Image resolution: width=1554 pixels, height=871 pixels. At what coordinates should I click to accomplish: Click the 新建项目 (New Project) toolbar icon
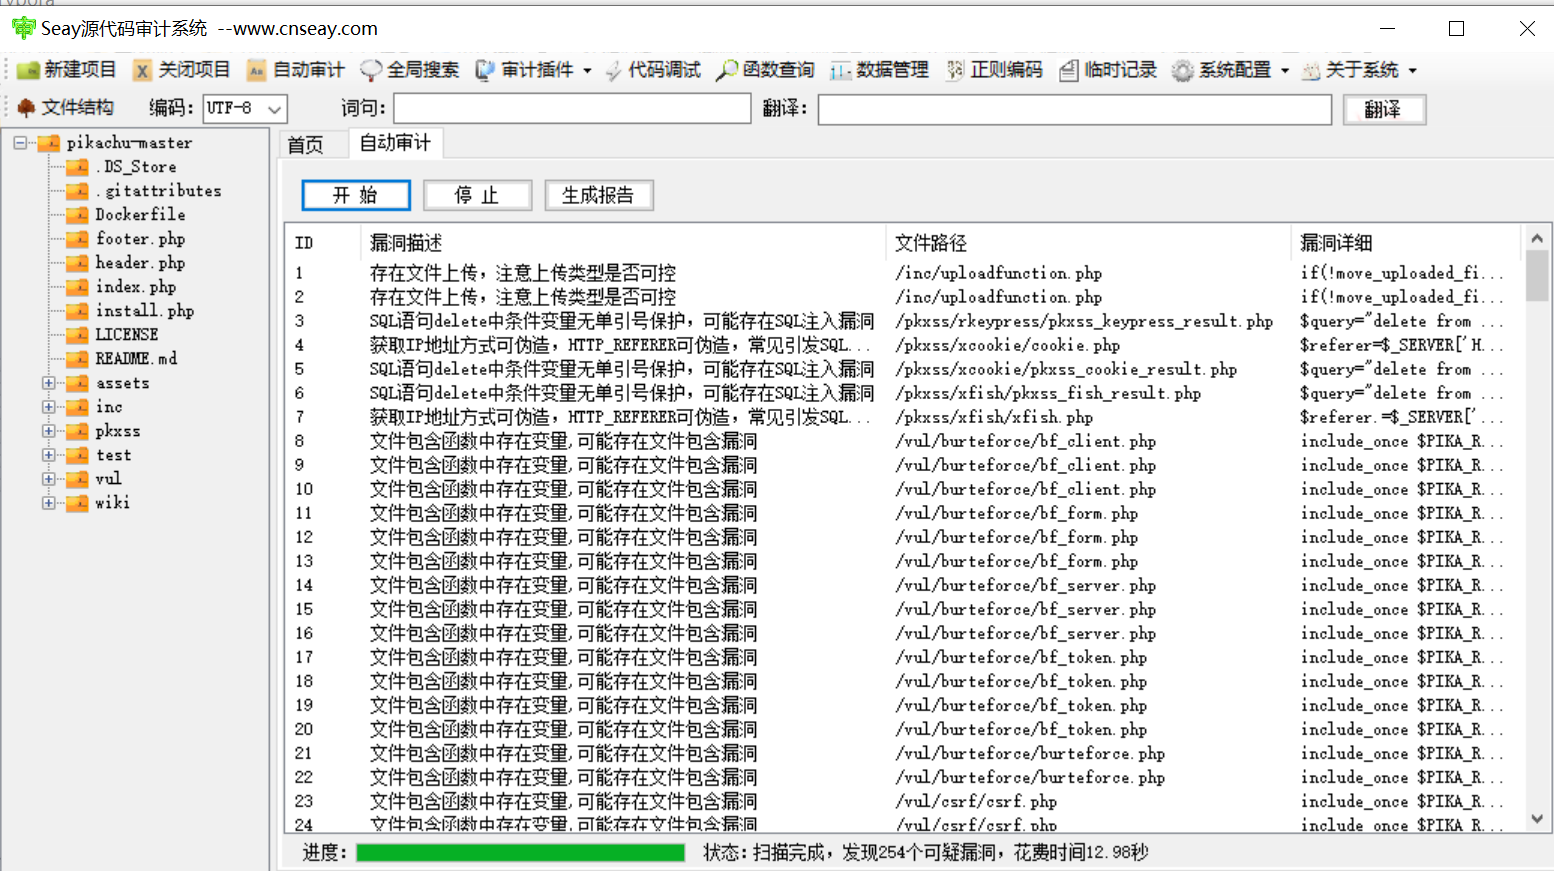tap(28, 70)
